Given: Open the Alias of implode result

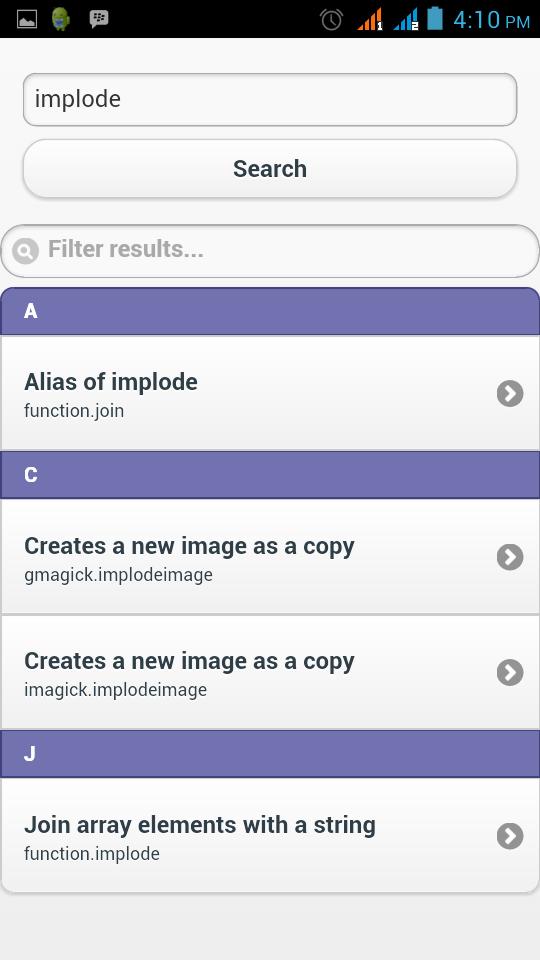Looking at the screenshot, I should click(x=270, y=393).
